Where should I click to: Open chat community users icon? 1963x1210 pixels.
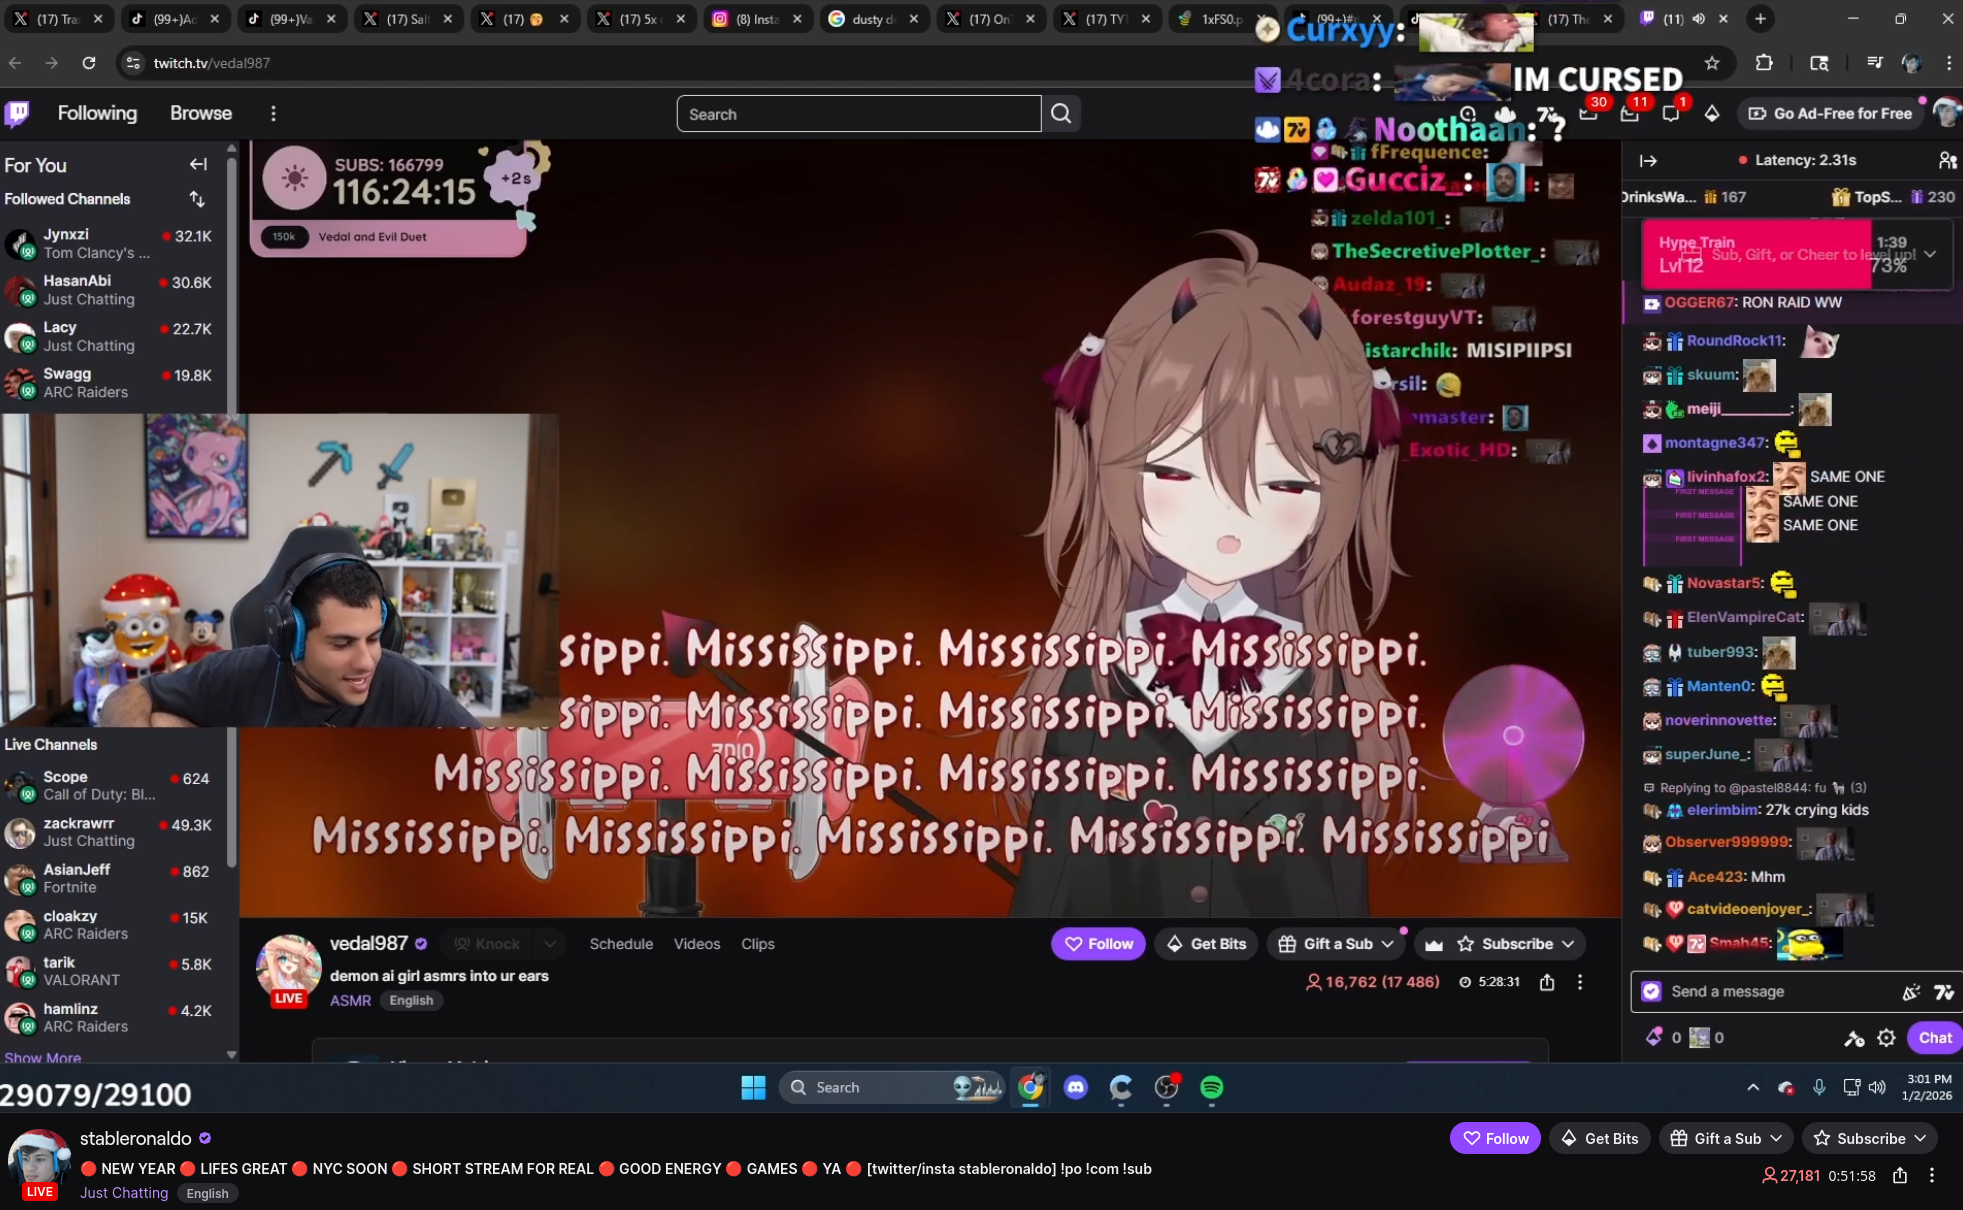click(x=1946, y=160)
